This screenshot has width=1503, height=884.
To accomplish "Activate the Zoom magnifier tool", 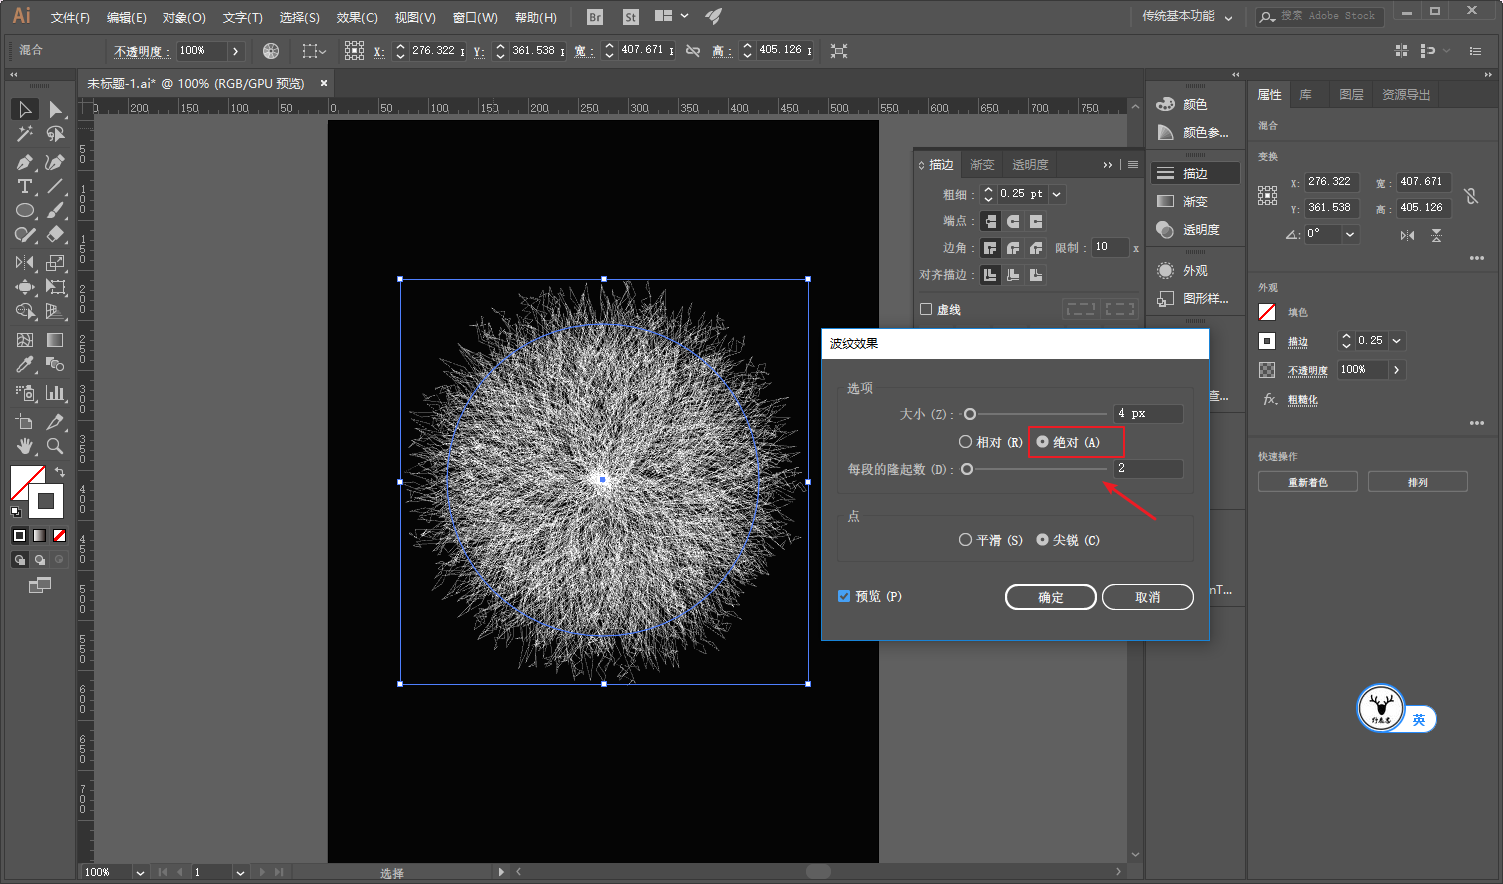I will coord(55,446).
